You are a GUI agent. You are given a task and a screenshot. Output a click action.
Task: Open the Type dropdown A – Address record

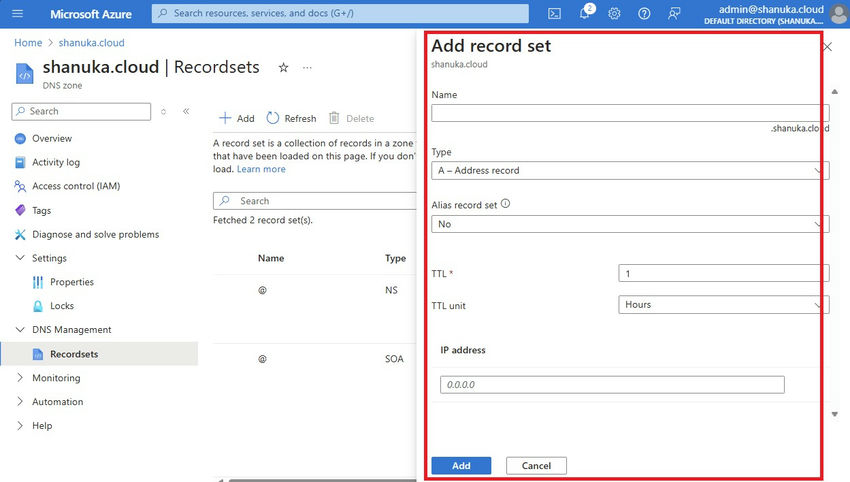tap(630, 170)
